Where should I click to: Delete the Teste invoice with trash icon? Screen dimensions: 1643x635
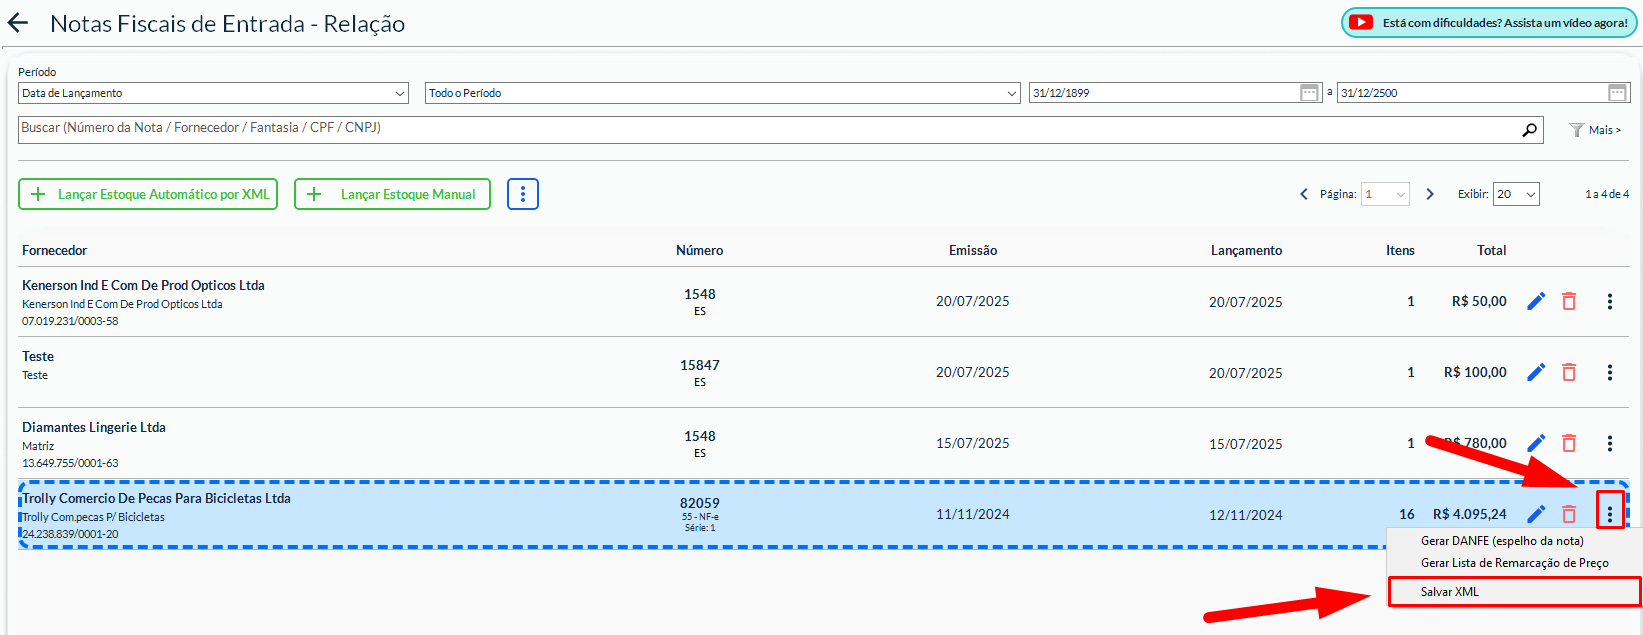pos(1569,372)
